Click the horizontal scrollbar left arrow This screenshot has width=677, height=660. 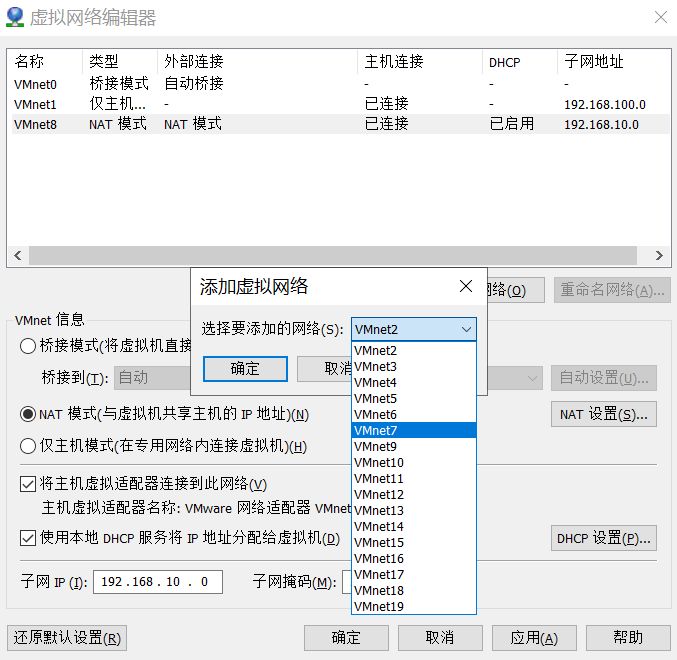(18, 256)
